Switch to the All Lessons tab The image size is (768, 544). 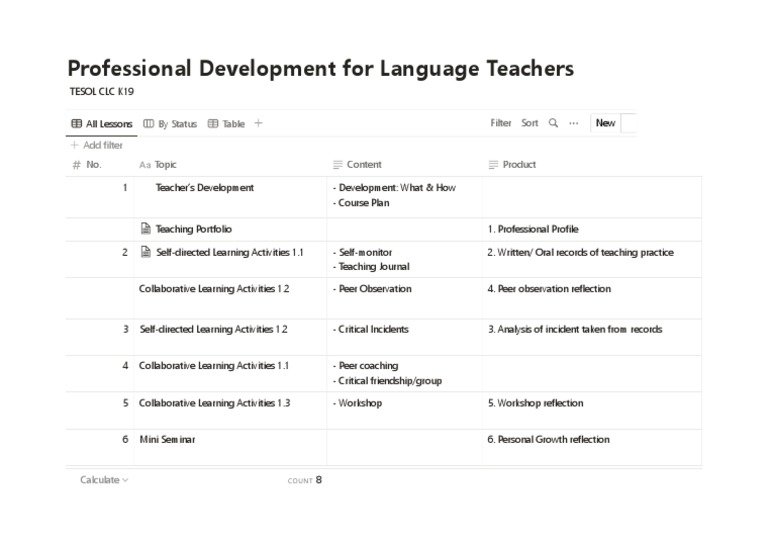click(102, 124)
